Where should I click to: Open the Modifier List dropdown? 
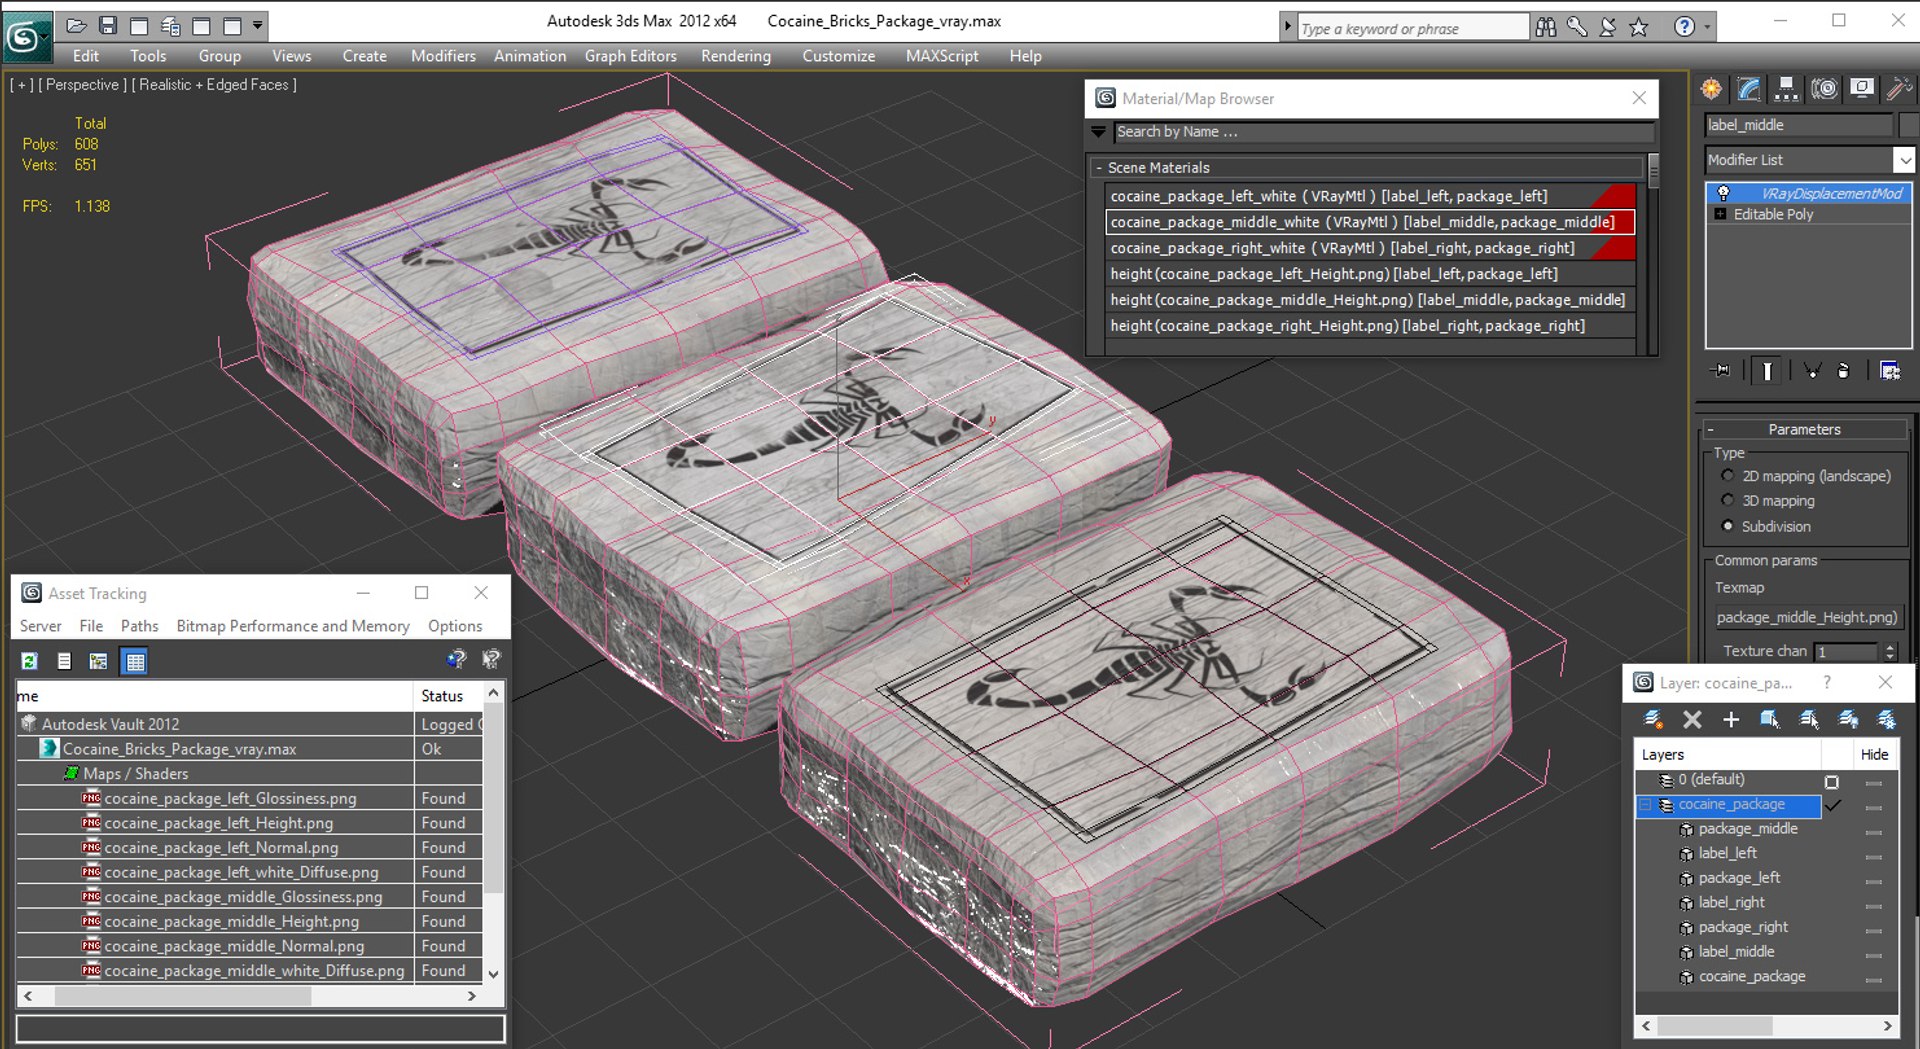pyautogui.click(x=1904, y=160)
